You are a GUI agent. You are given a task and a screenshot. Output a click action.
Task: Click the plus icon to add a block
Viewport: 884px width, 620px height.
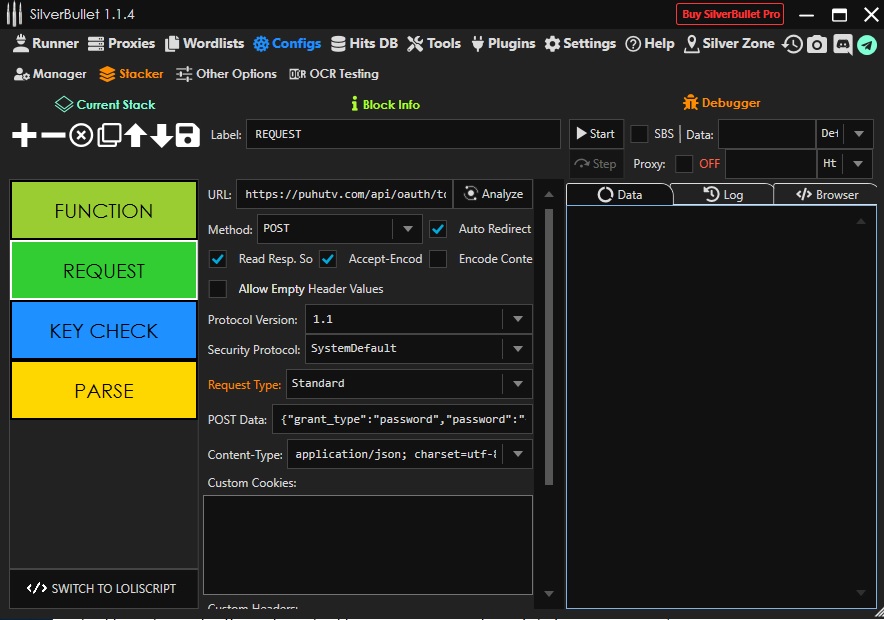click(x=24, y=135)
